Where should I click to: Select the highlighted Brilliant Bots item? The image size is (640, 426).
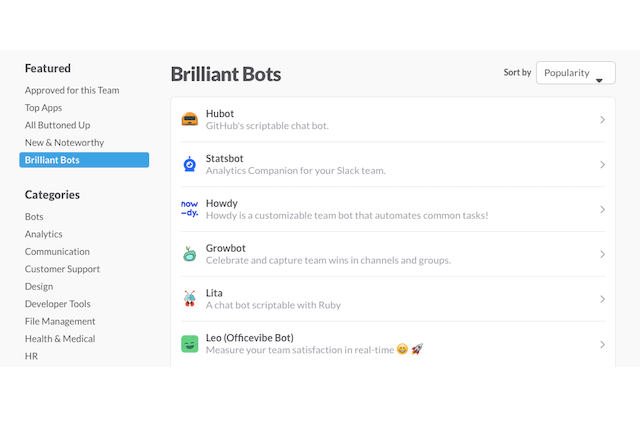click(x=84, y=160)
